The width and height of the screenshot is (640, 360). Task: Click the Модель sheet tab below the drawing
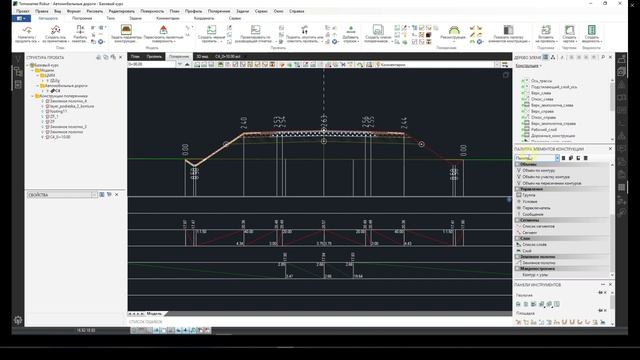[x=154, y=313]
